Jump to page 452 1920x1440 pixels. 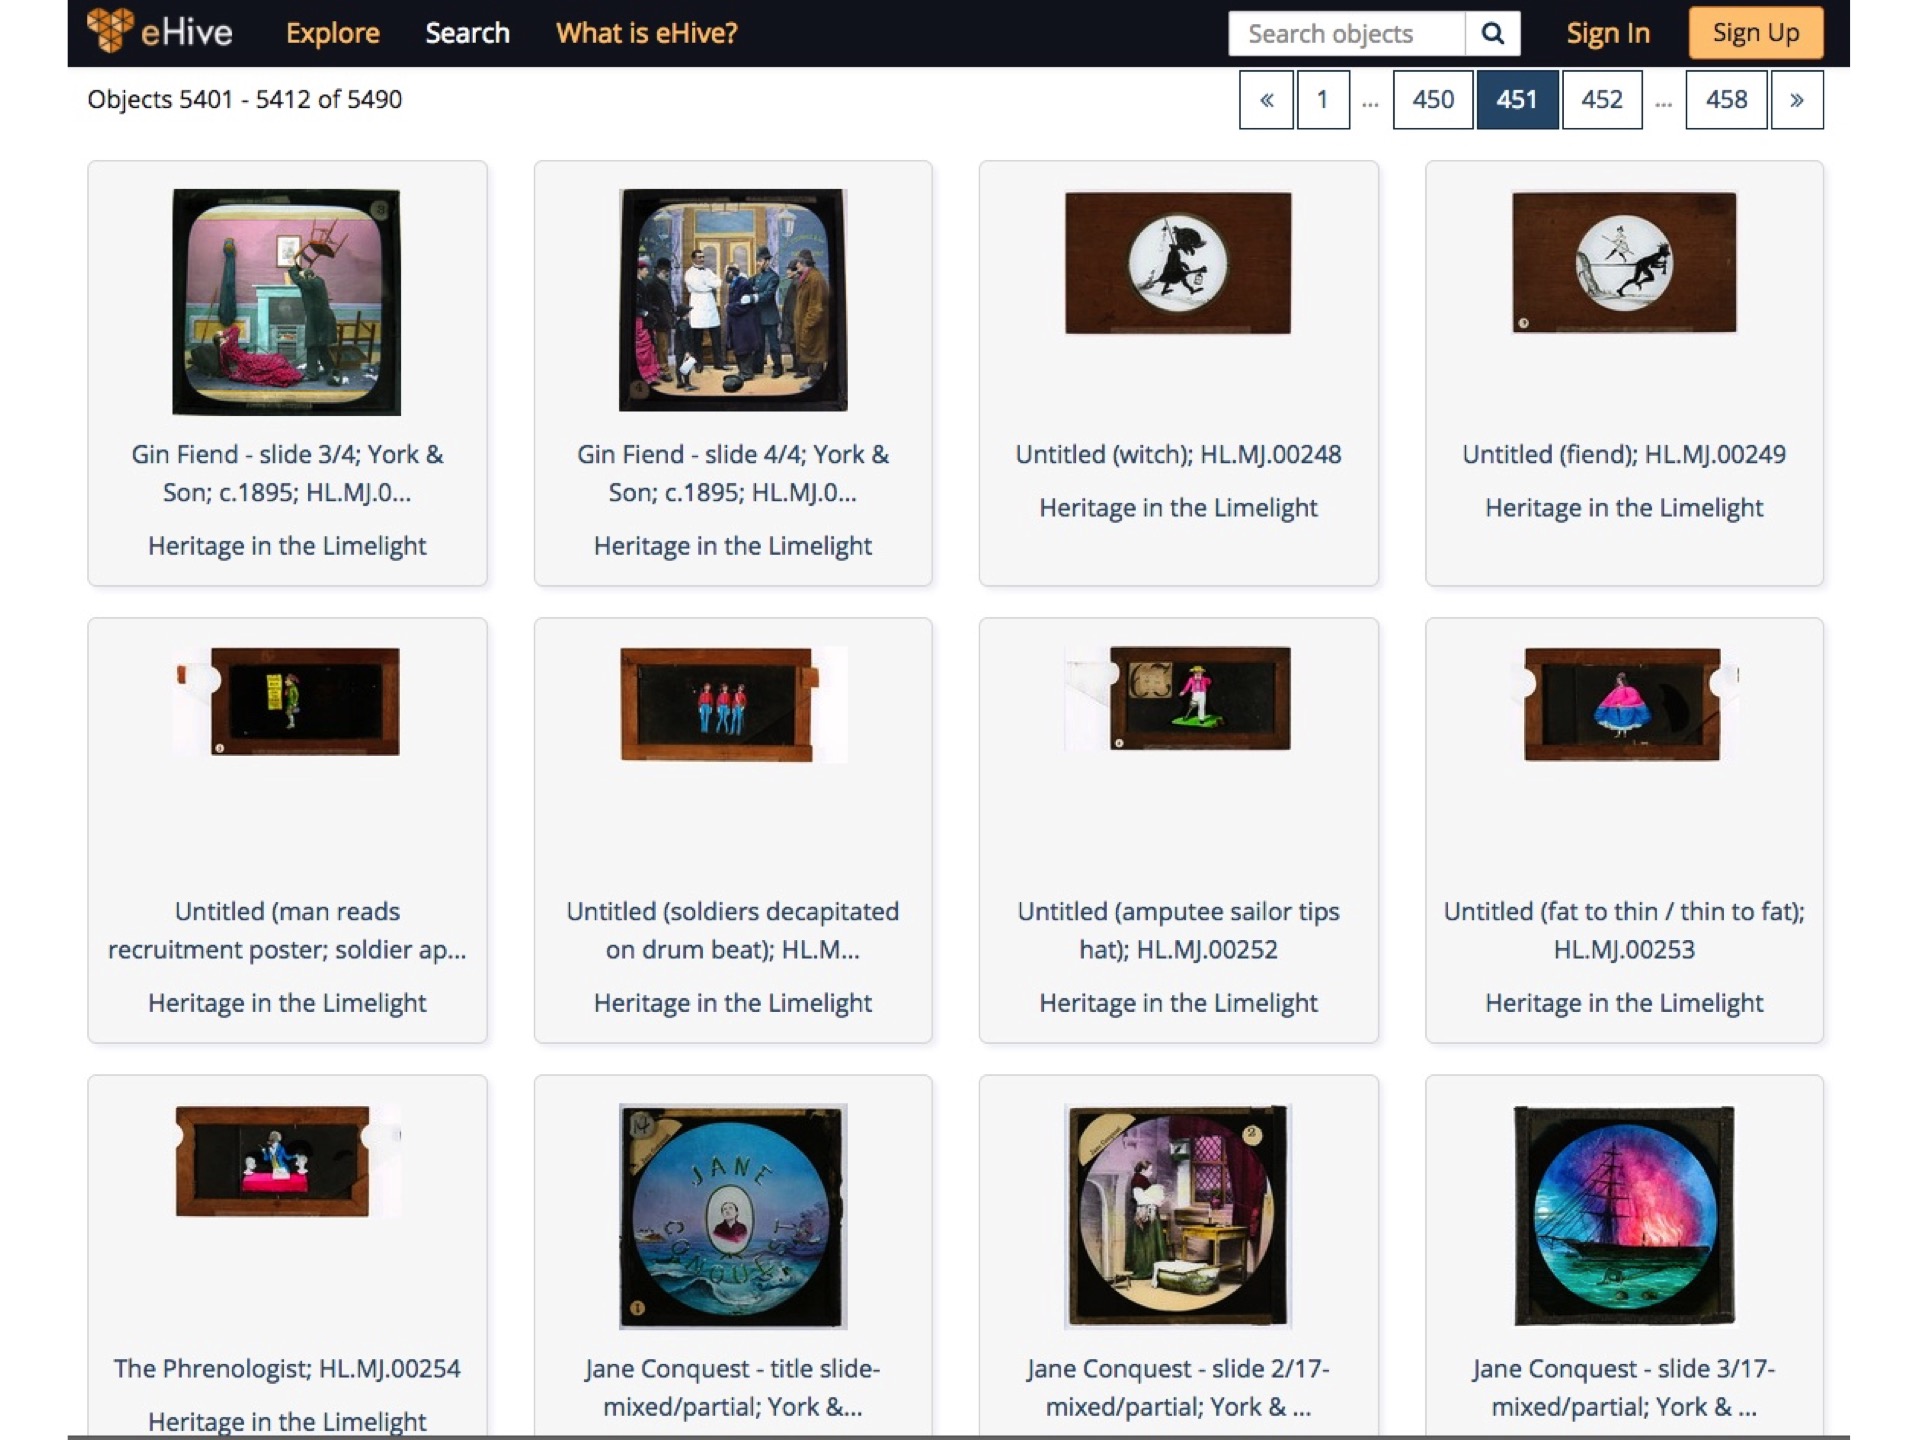click(1601, 100)
